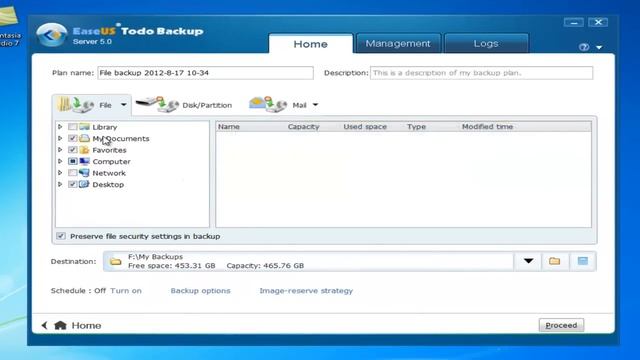Expand the Library tree node
The height and width of the screenshot is (360, 640).
coord(60,127)
